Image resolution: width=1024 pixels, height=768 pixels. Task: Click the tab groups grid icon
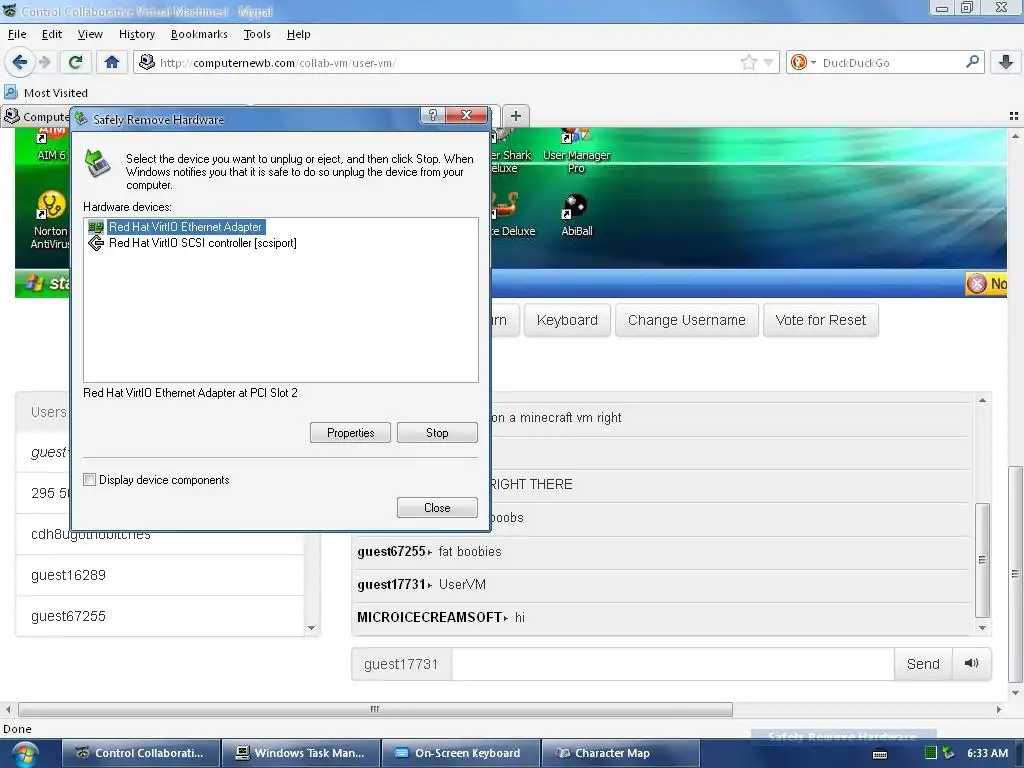point(1014,116)
